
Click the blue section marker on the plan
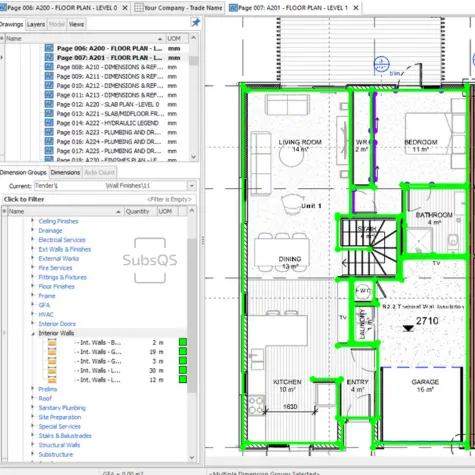[x=381, y=64]
